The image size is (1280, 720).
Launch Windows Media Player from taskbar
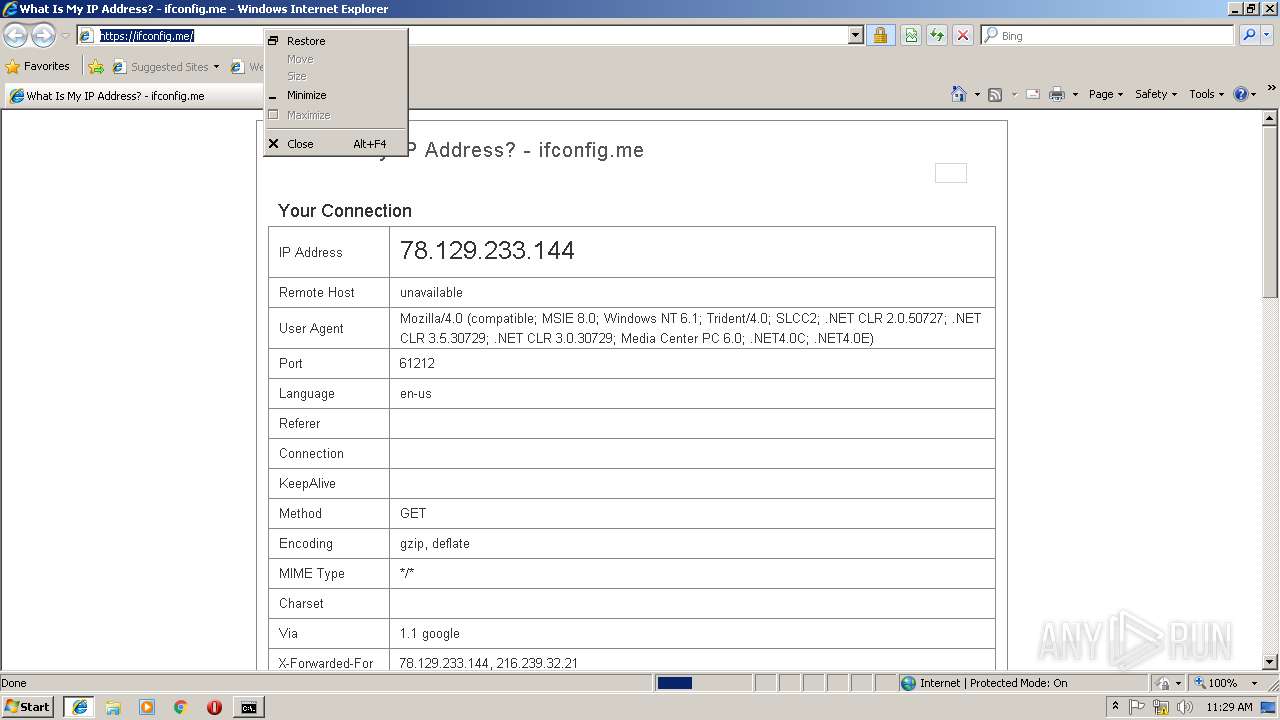click(x=147, y=707)
